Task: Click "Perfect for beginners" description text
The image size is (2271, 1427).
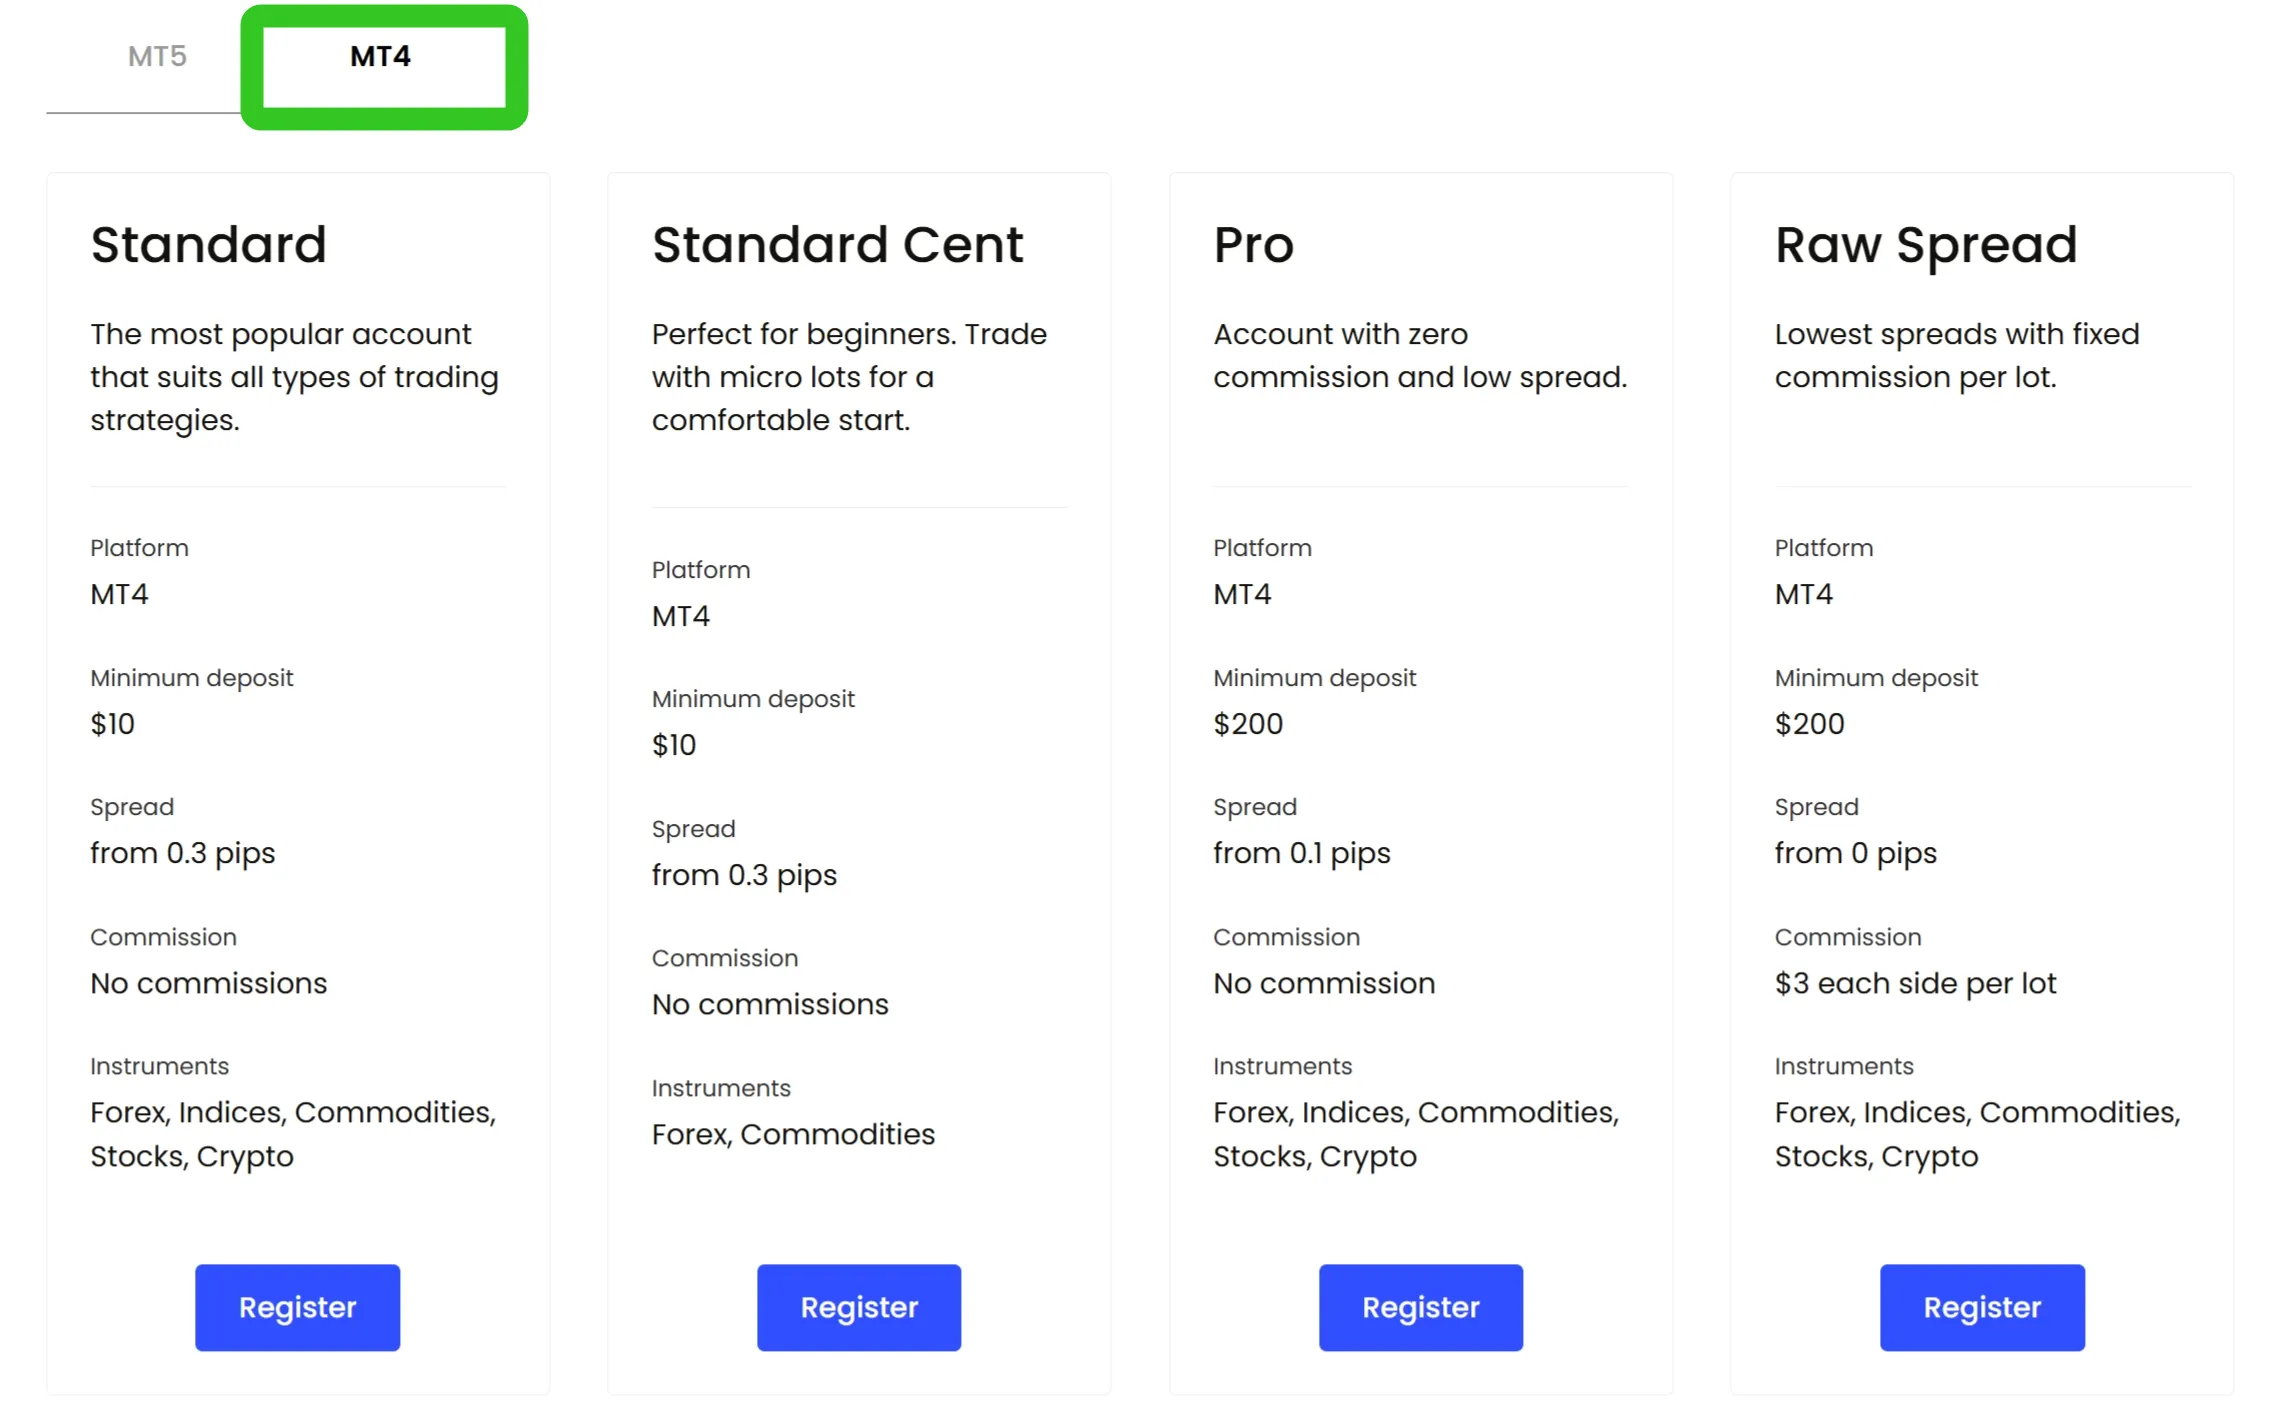Action: [x=849, y=377]
